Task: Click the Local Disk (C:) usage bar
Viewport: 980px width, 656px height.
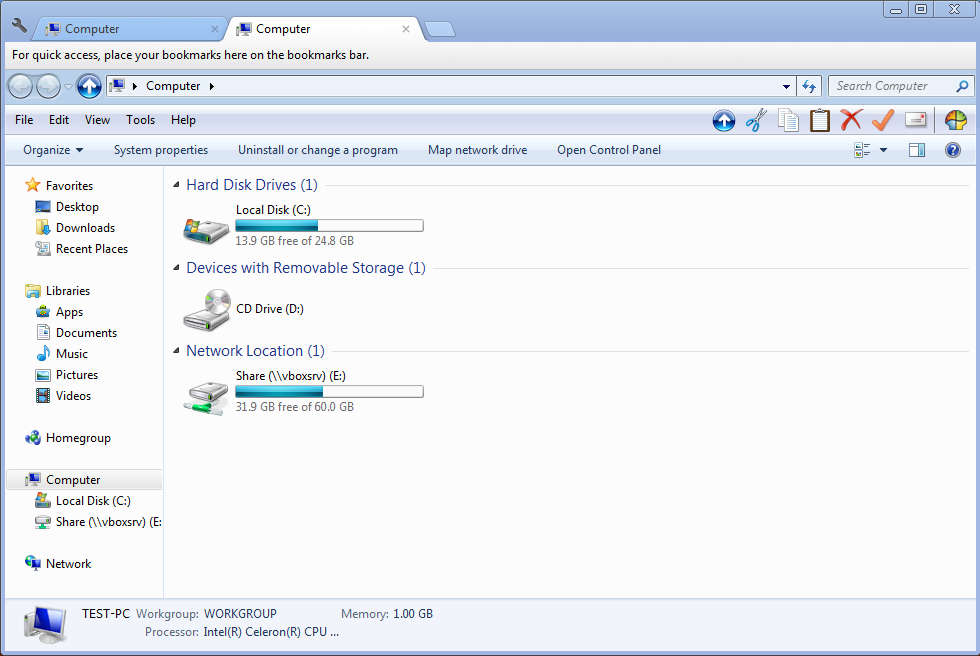Action: point(329,226)
